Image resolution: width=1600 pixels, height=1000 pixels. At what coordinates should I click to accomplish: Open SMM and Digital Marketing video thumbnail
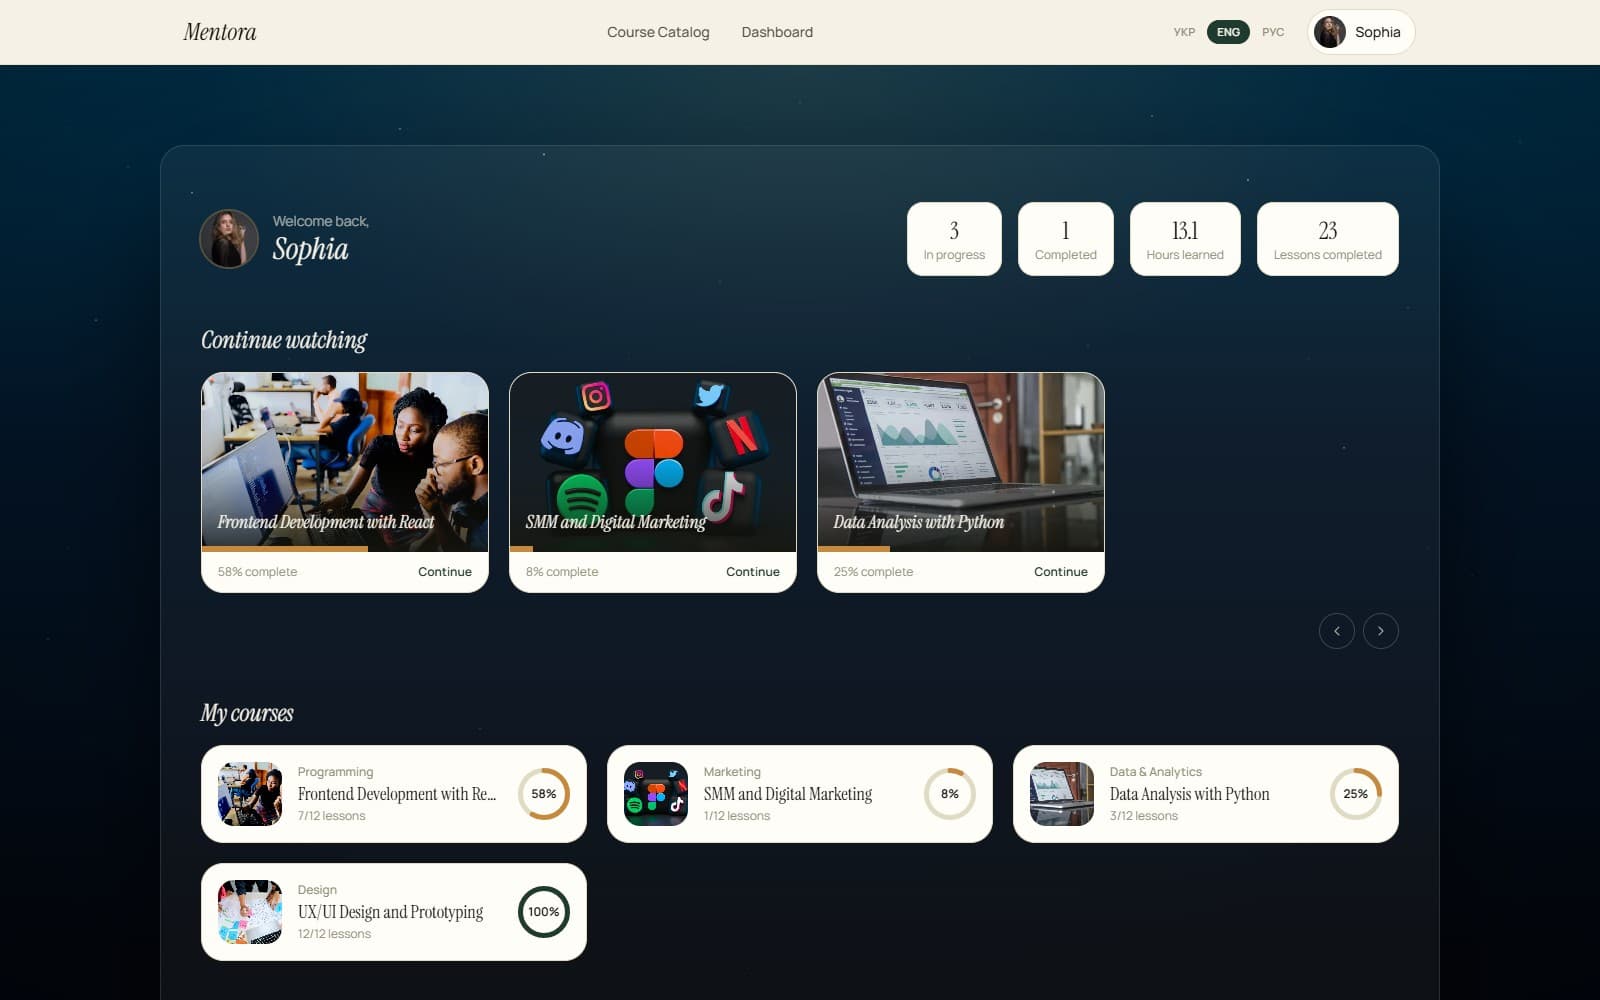[x=653, y=460]
